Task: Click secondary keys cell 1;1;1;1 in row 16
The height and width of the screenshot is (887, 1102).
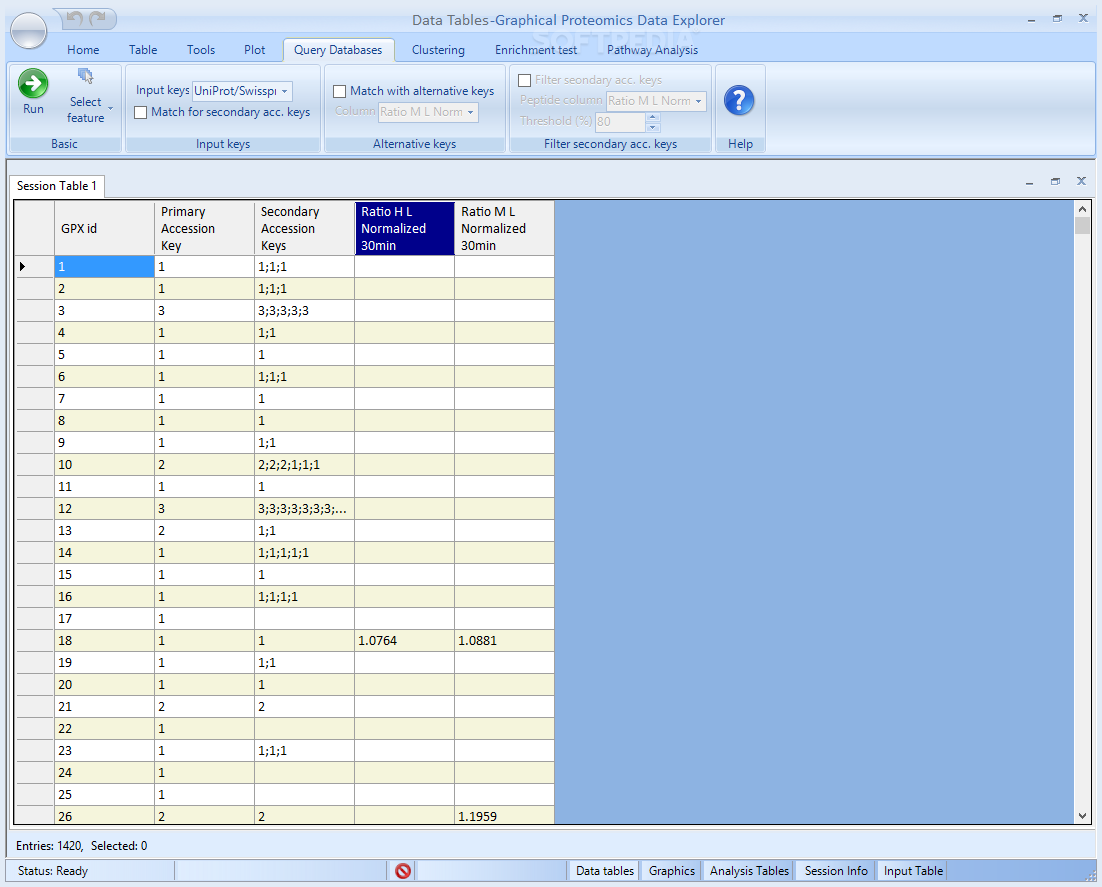Action: 304,597
